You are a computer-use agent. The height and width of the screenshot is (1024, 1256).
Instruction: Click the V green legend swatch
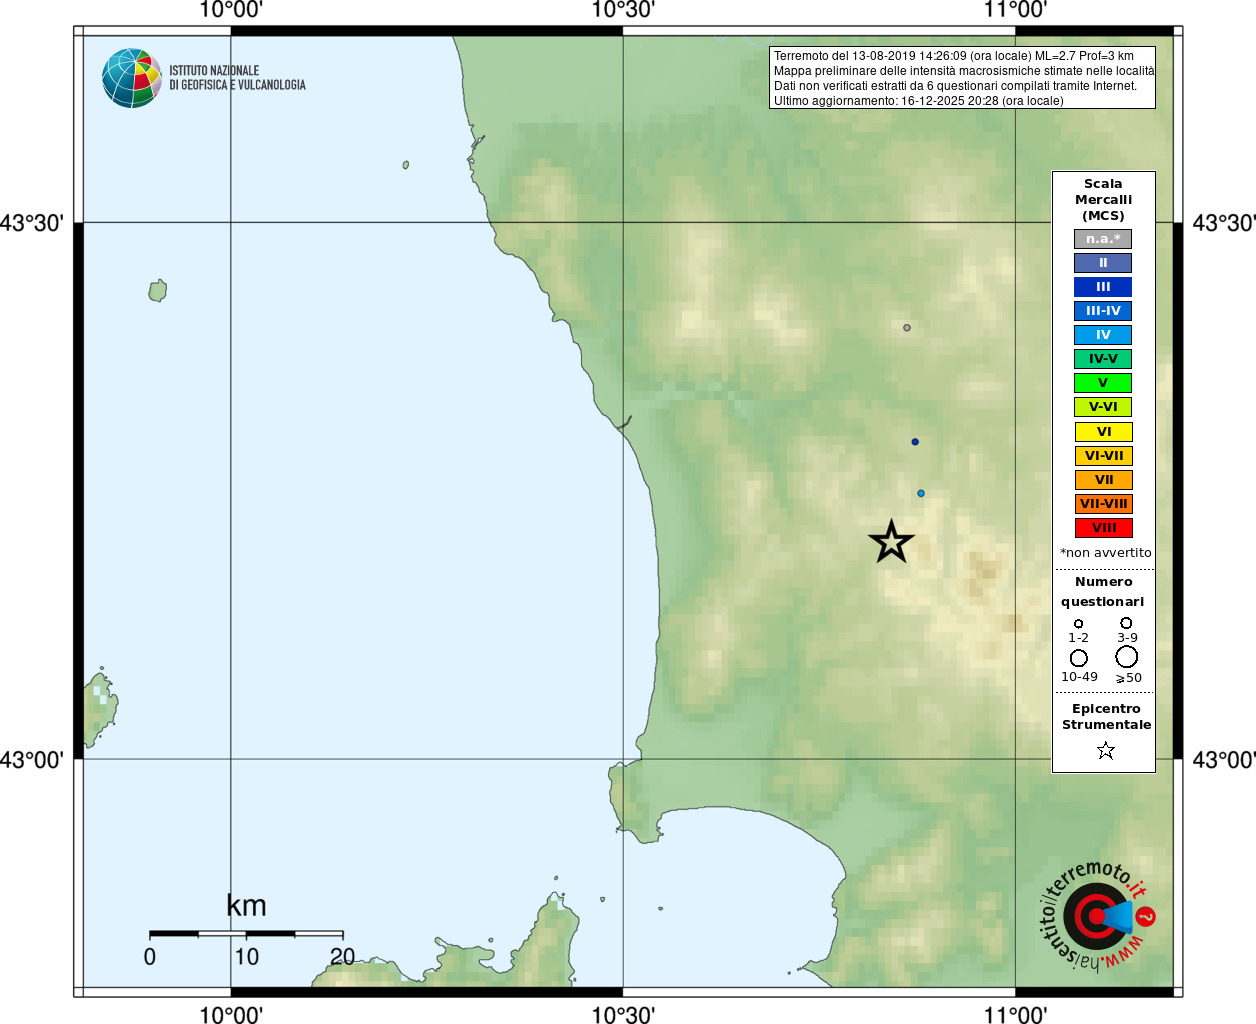point(1103,383)
